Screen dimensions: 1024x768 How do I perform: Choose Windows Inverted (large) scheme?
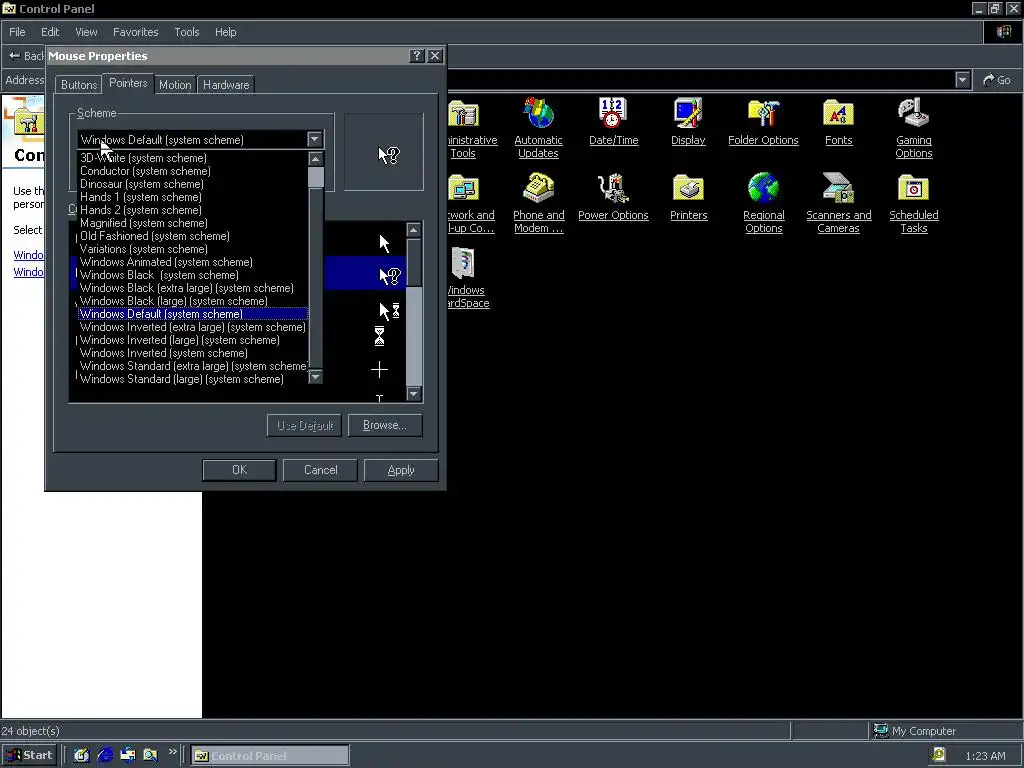(x=193, y=340)
